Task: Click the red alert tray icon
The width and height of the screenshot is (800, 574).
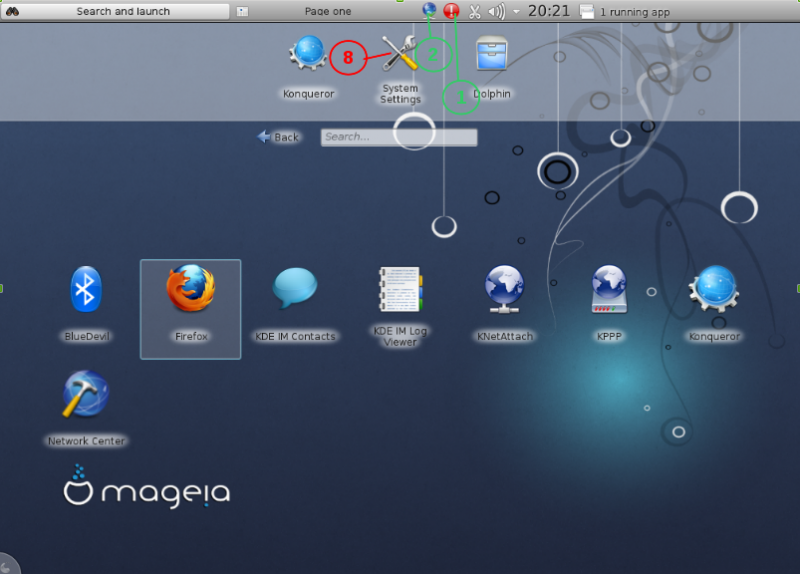Action: tap(451, 11)
